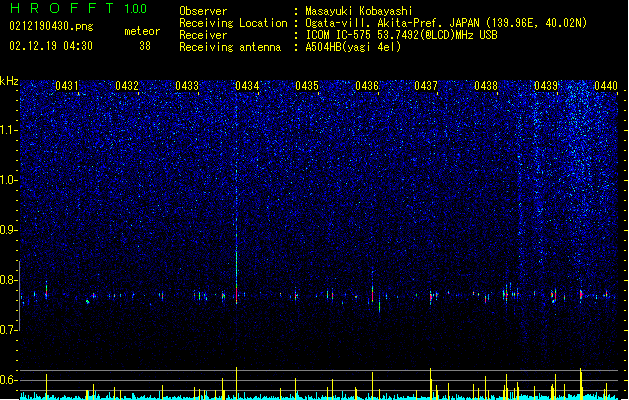The width and height of the screenshot is (629, 400).
Task: Select the file name 0212190430.png
Action: tap(51, 26)
